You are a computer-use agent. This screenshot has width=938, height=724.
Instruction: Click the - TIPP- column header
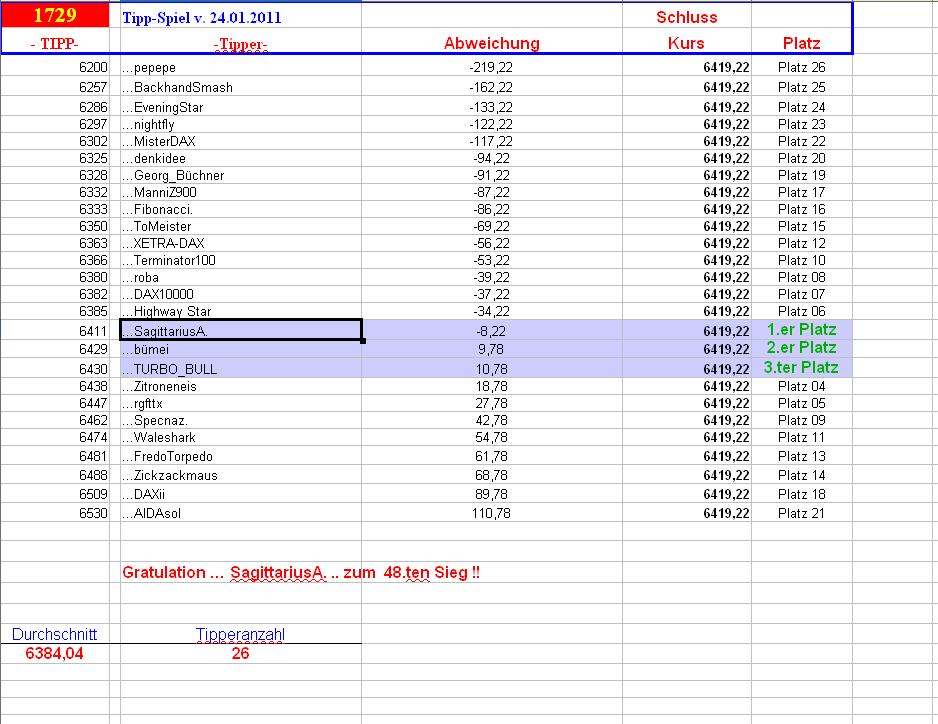coord(56,43)
